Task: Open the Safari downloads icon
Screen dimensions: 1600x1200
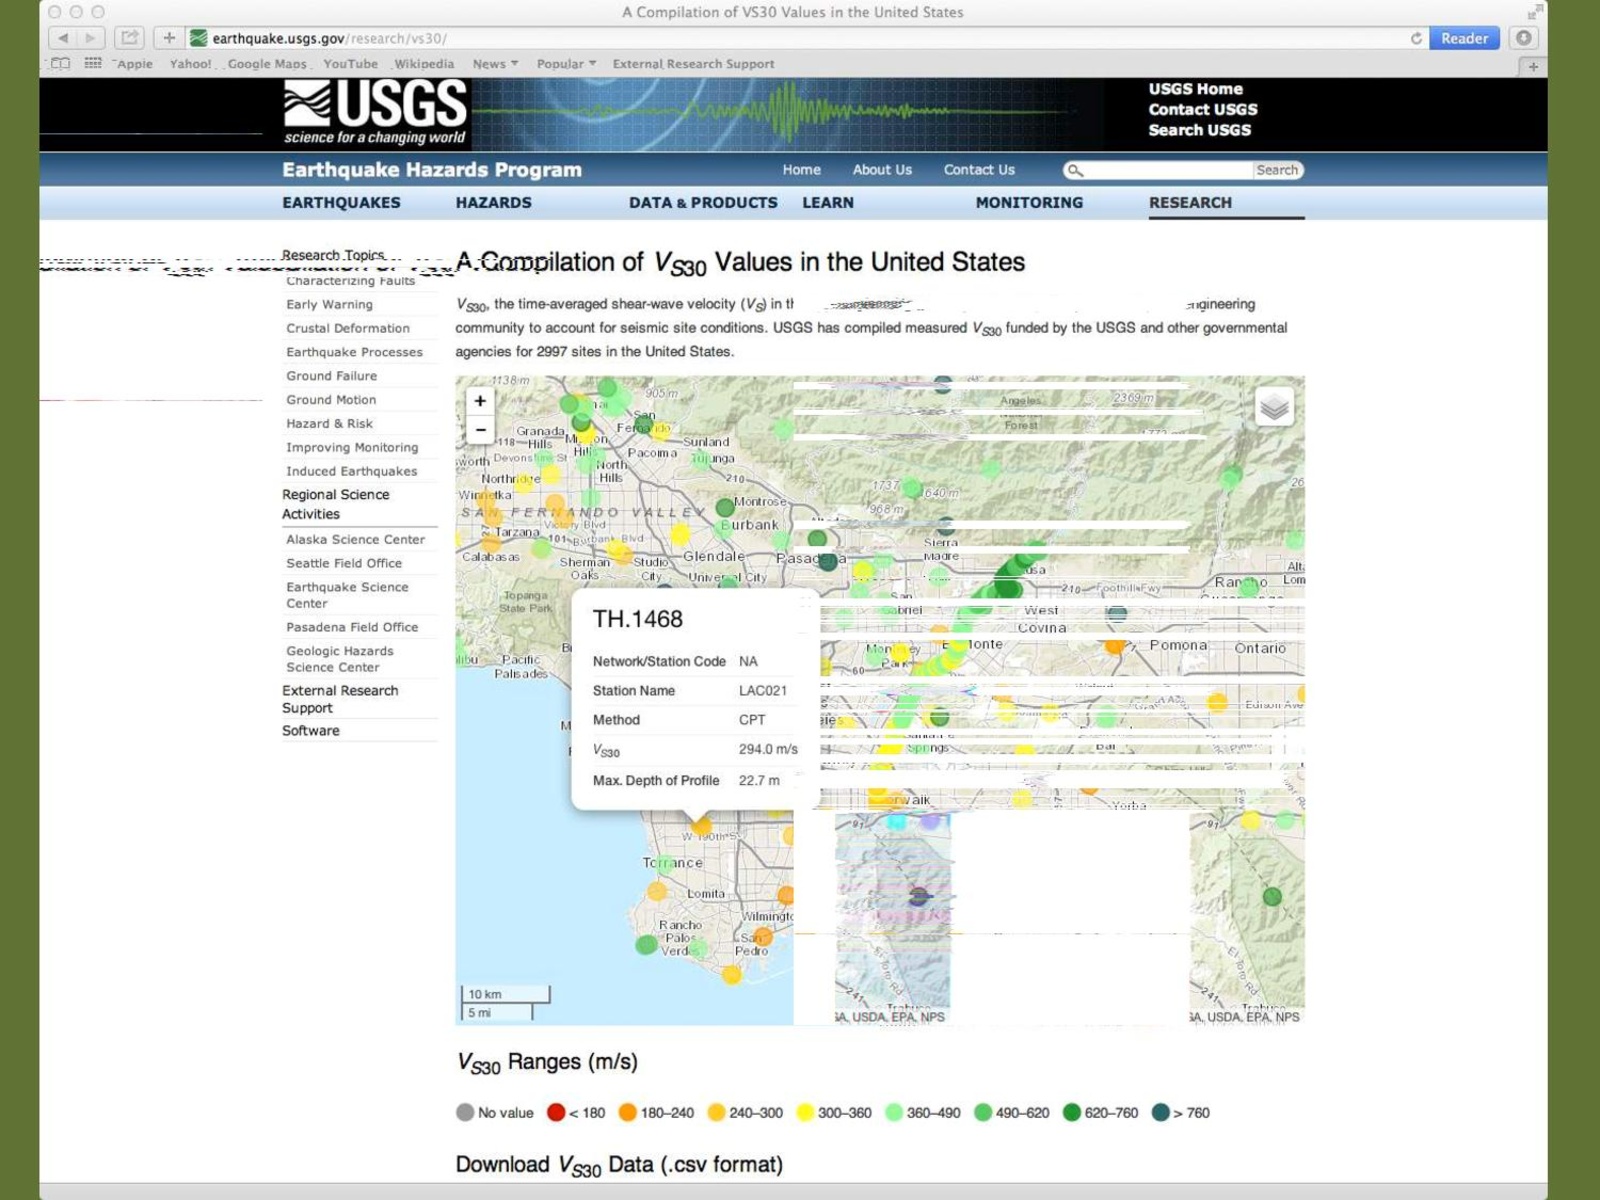Action: click(1523, 38)
